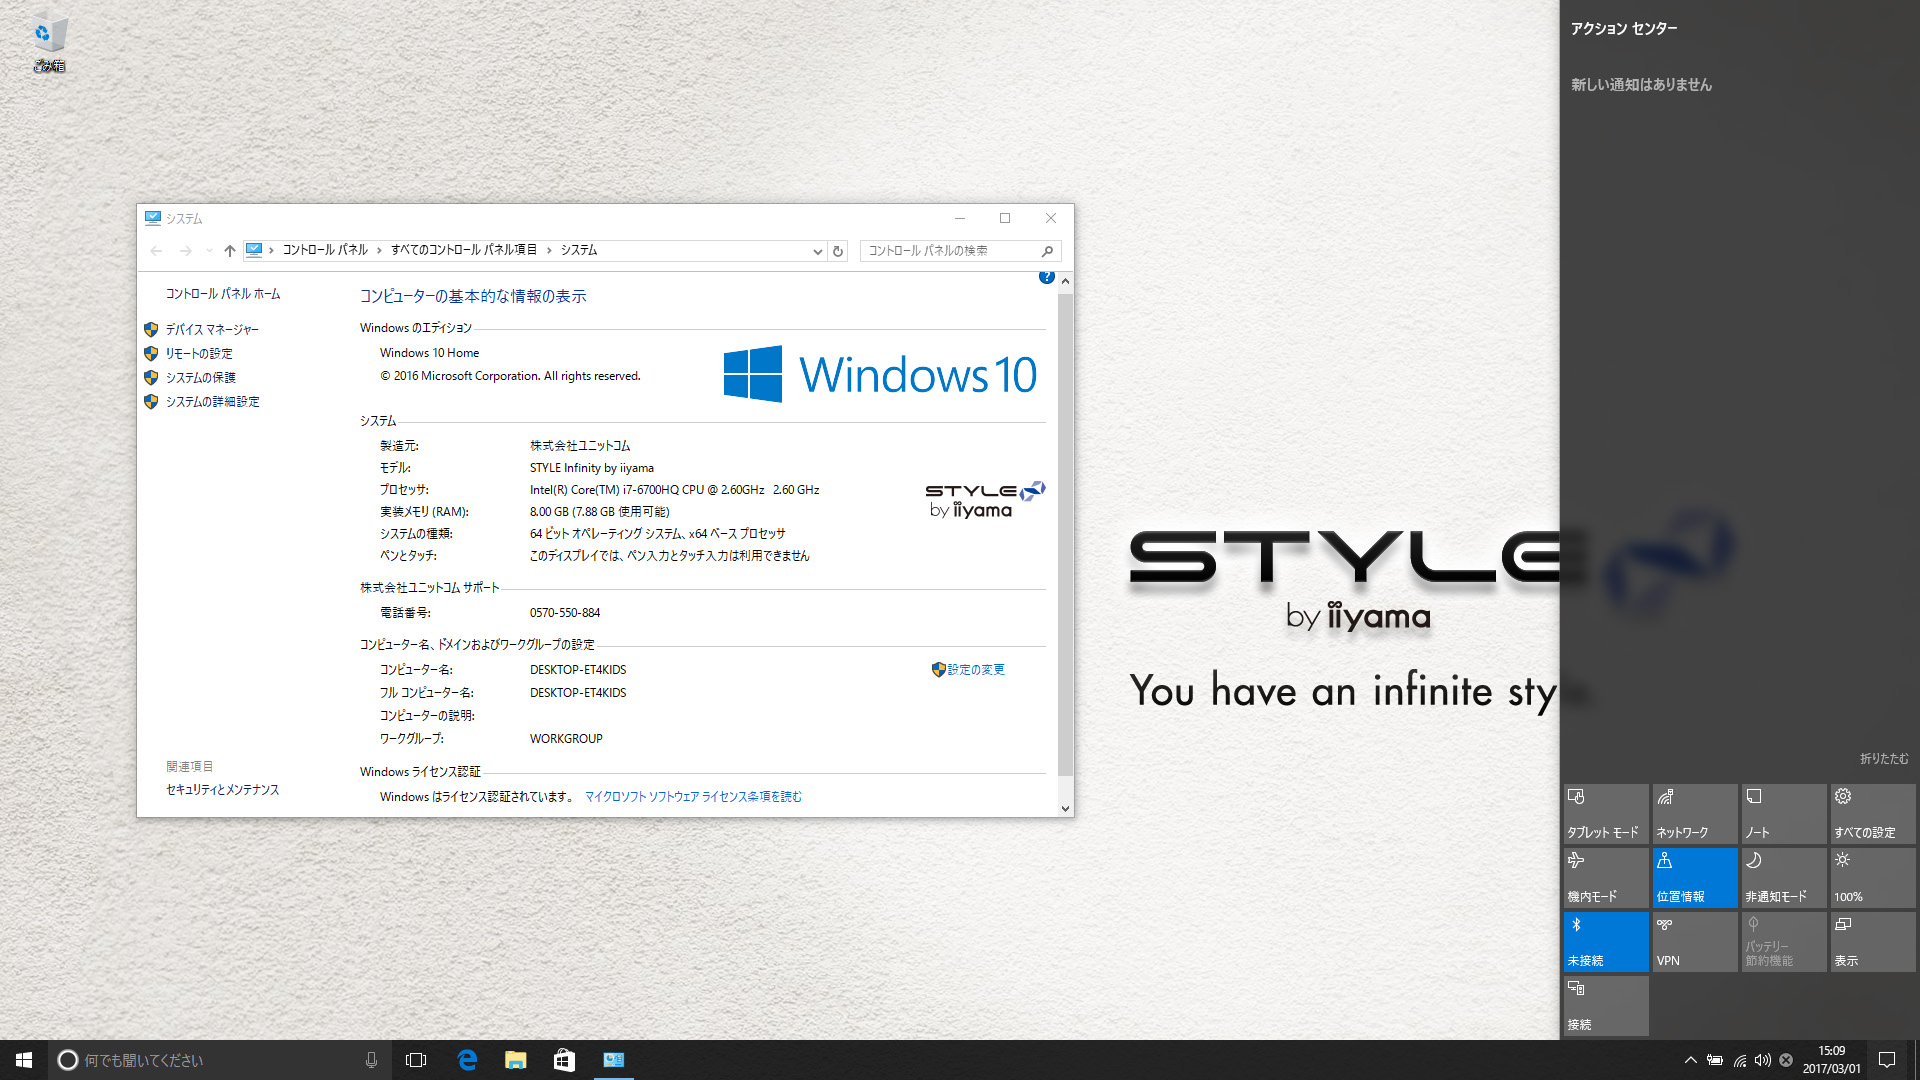Click the computer icon in address bar

[x=254, y=250]
